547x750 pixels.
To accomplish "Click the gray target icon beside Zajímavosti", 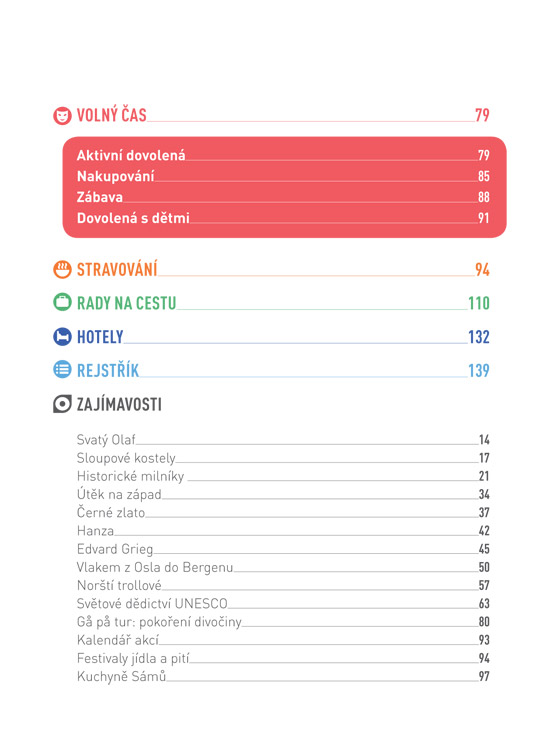I will click(x=62, y=404).
